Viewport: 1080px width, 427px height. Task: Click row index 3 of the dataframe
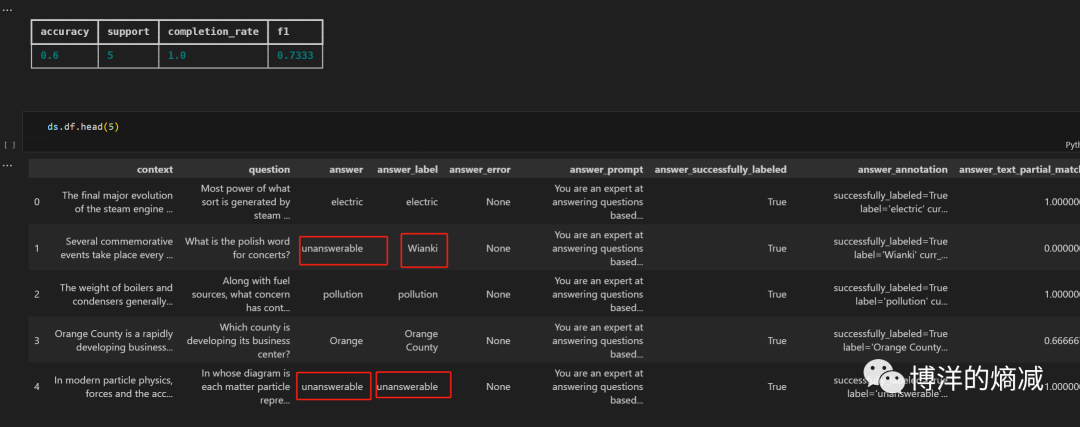37,340
